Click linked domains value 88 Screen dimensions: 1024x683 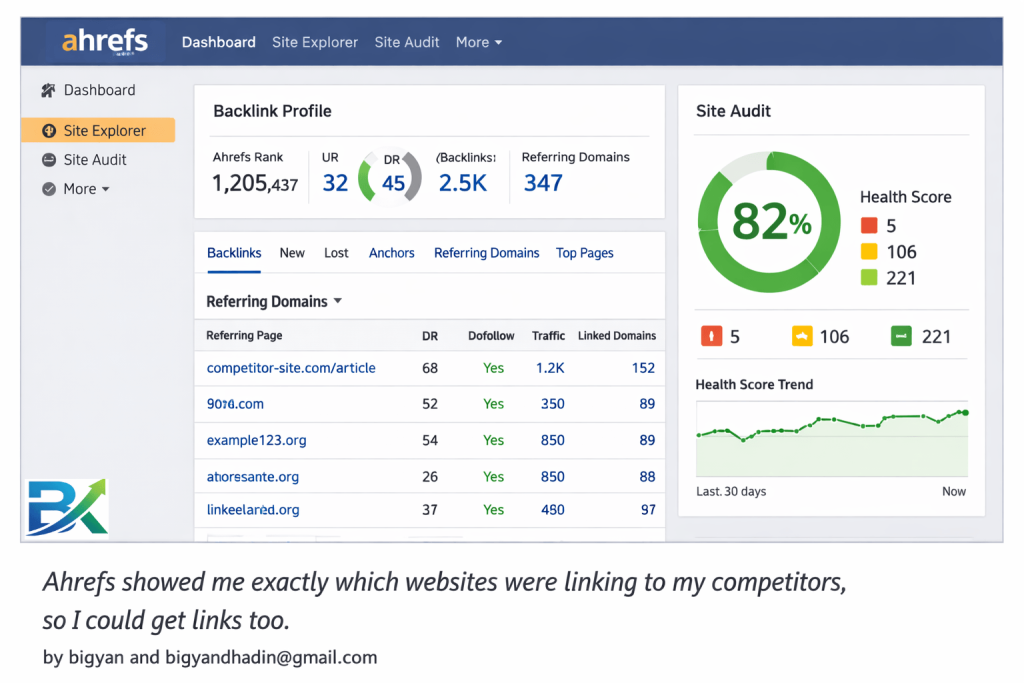click(x=647, y=477)
